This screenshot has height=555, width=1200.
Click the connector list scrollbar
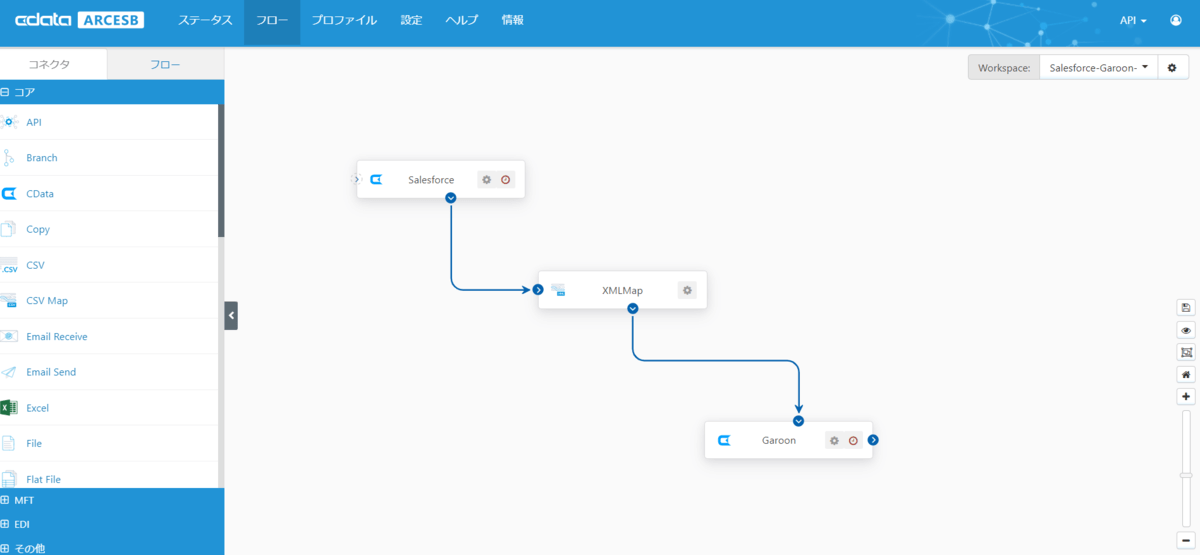pos(221,170)
